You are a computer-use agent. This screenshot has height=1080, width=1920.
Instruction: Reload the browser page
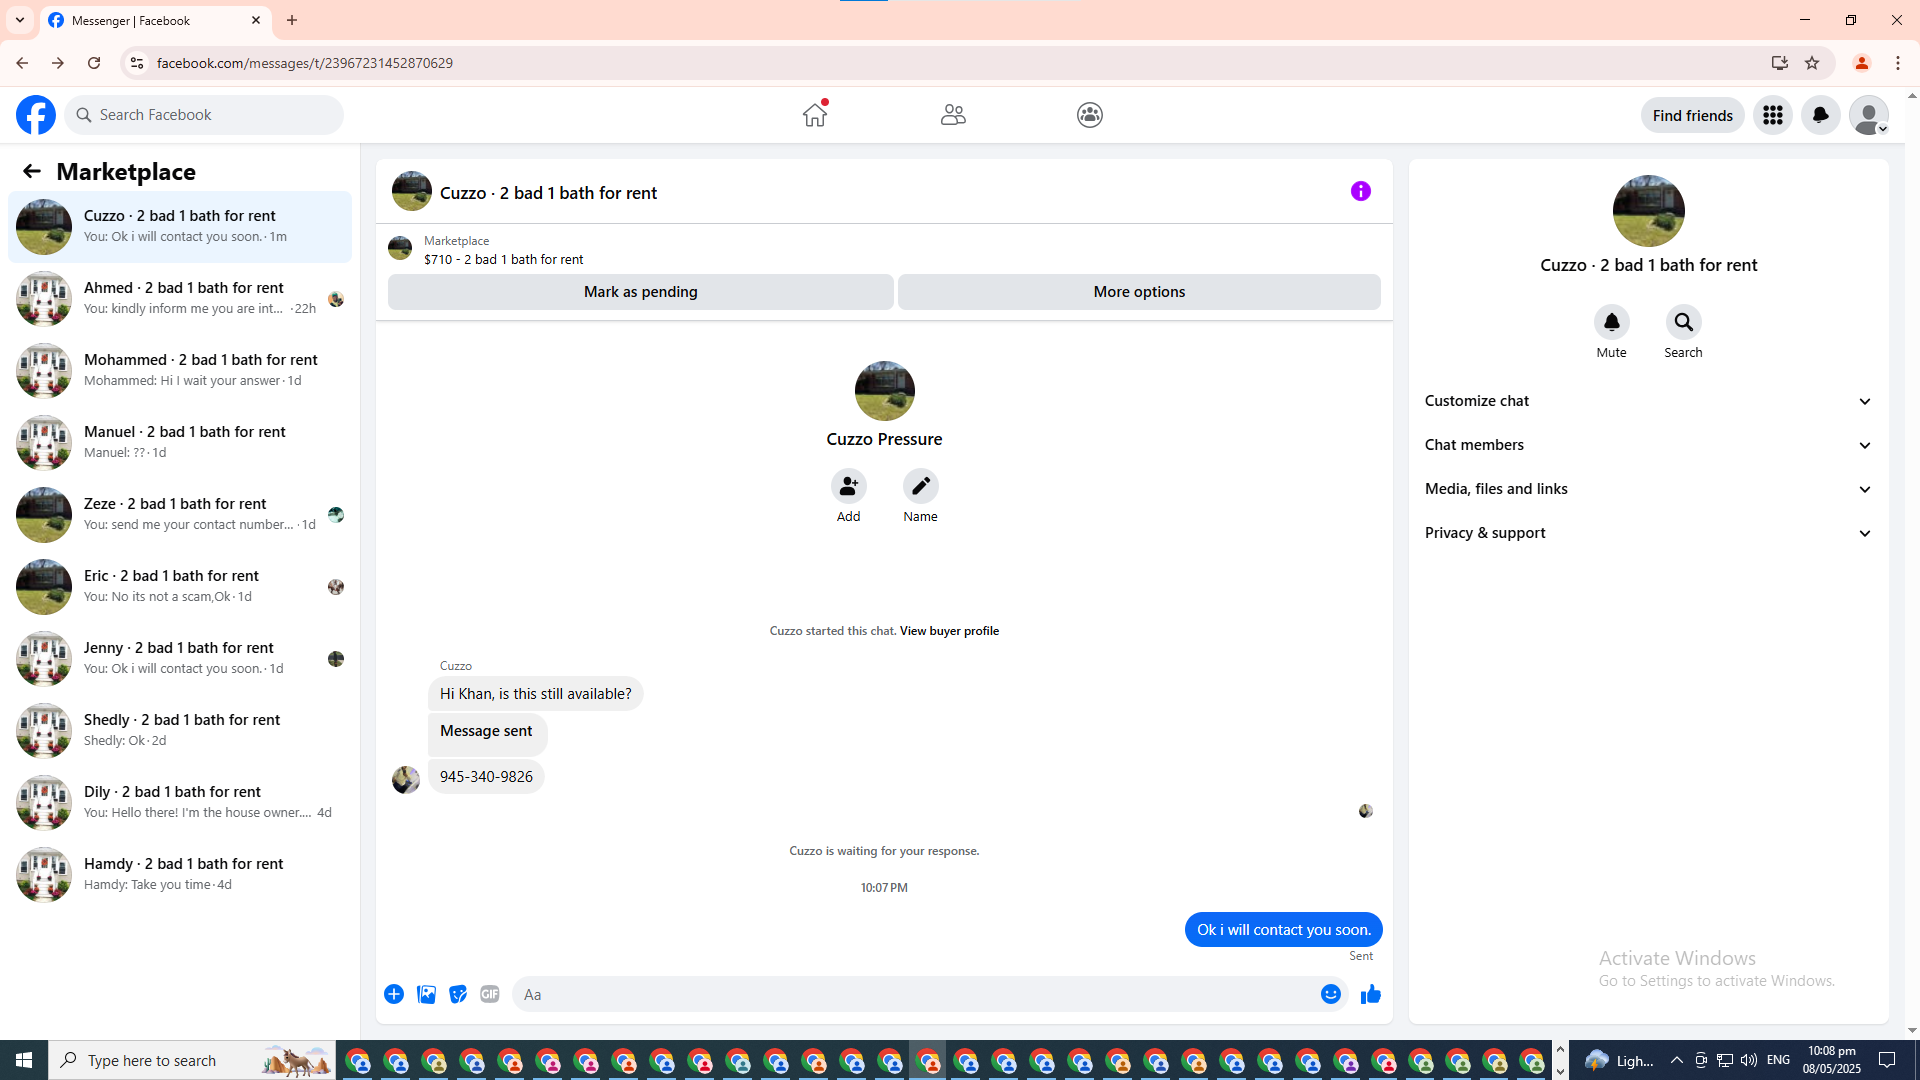pyautogui.click(x=94, y=63)
